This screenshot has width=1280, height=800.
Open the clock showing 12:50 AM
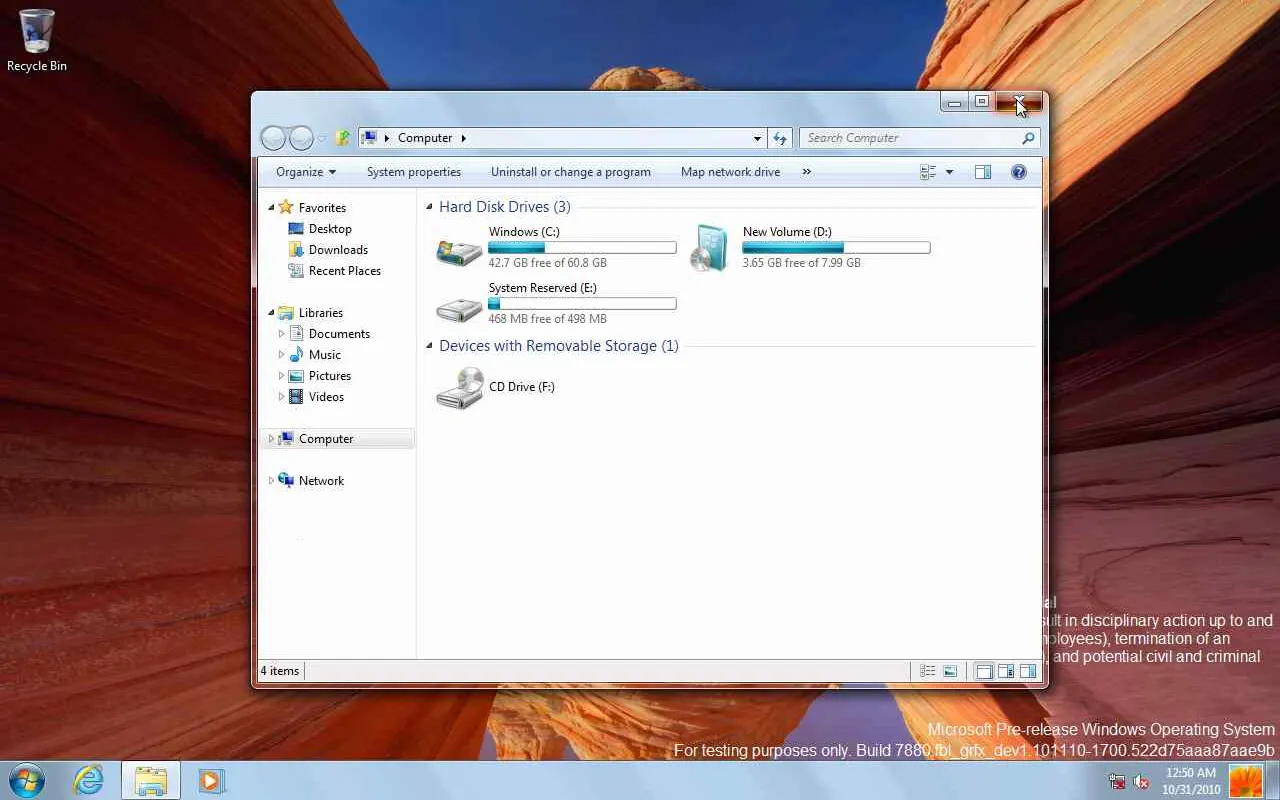tap(1191, 781)
